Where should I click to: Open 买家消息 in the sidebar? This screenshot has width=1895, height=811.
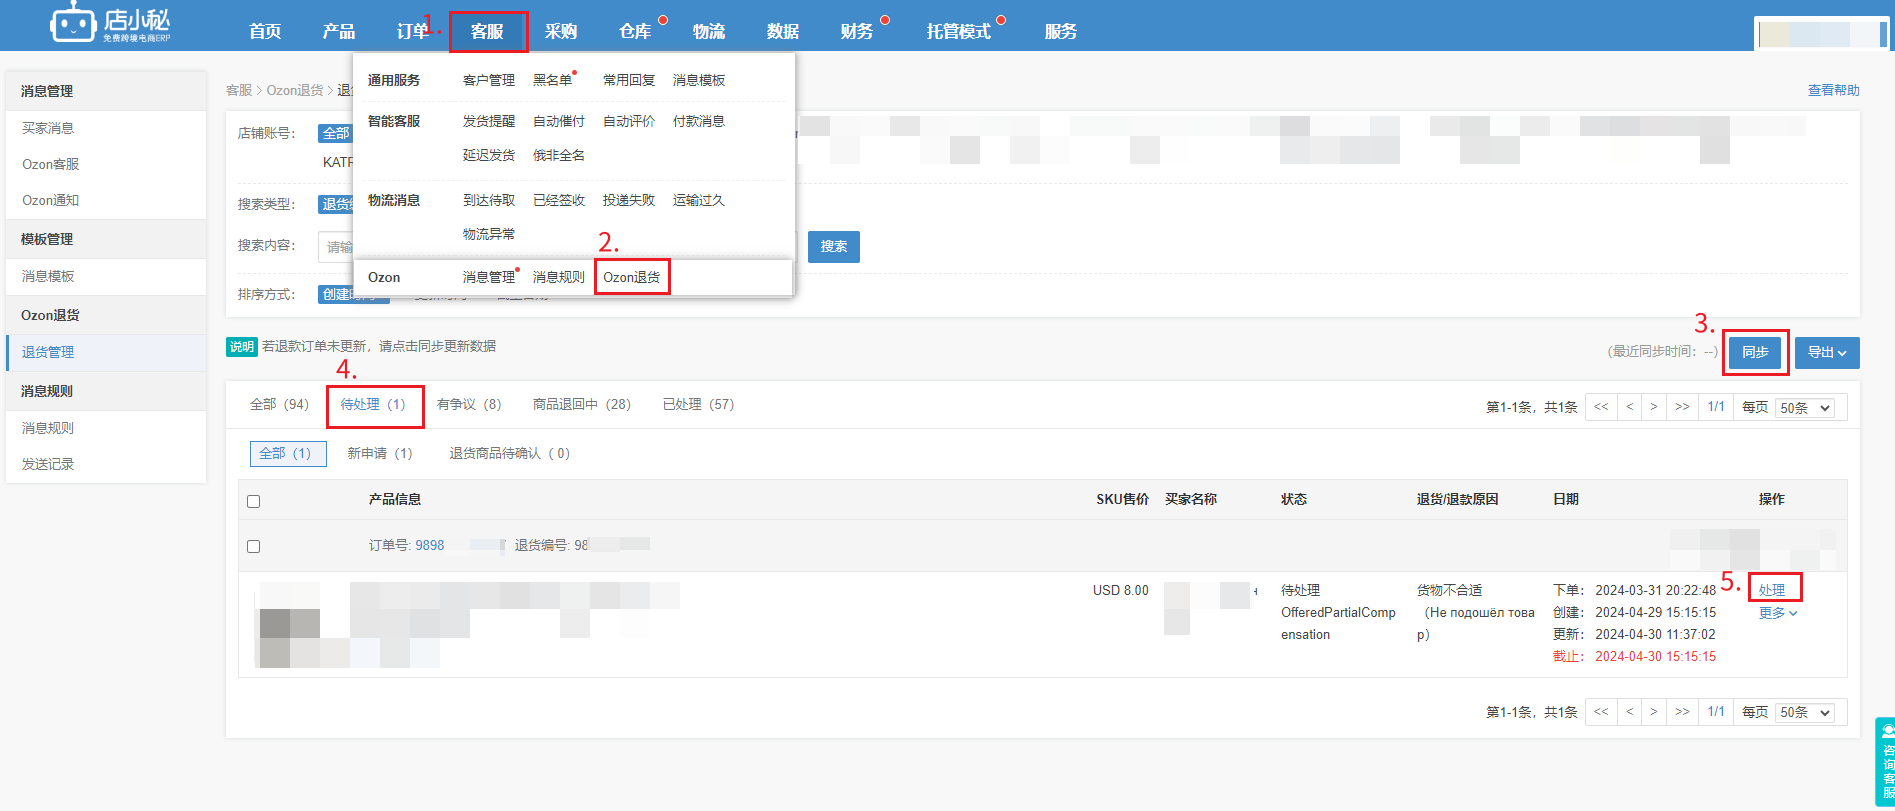click(48, 128)
